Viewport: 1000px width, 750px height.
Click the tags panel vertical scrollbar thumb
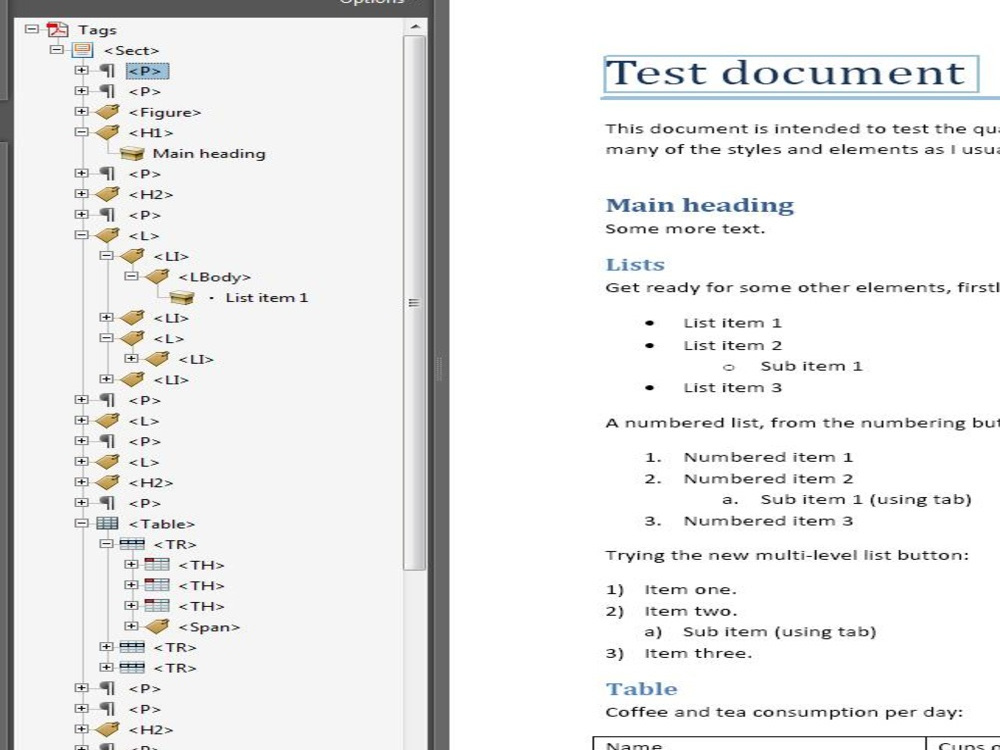[x=415, y=302]
